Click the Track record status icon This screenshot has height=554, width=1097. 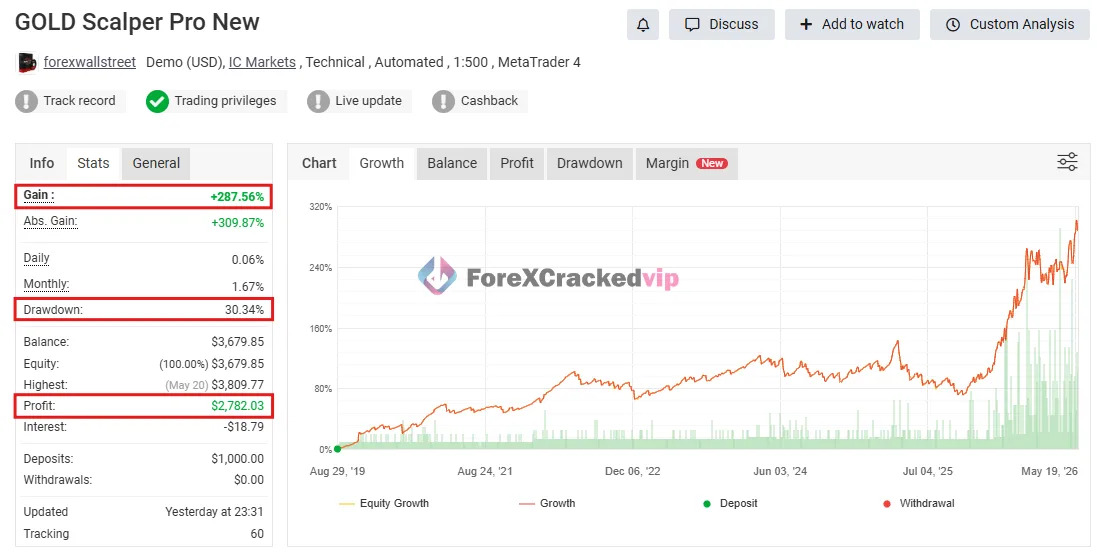(27, 101)
